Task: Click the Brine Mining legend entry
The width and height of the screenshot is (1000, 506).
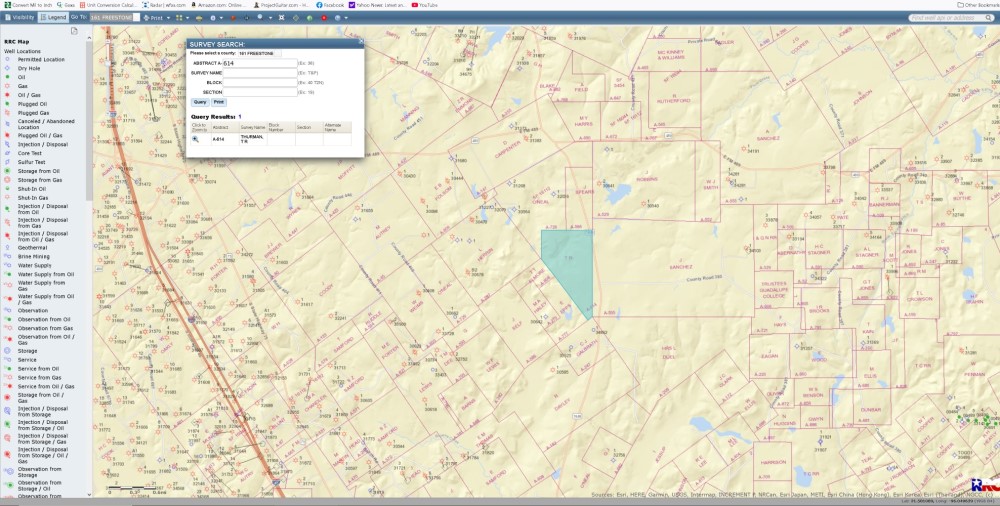Action: [27, 257]
